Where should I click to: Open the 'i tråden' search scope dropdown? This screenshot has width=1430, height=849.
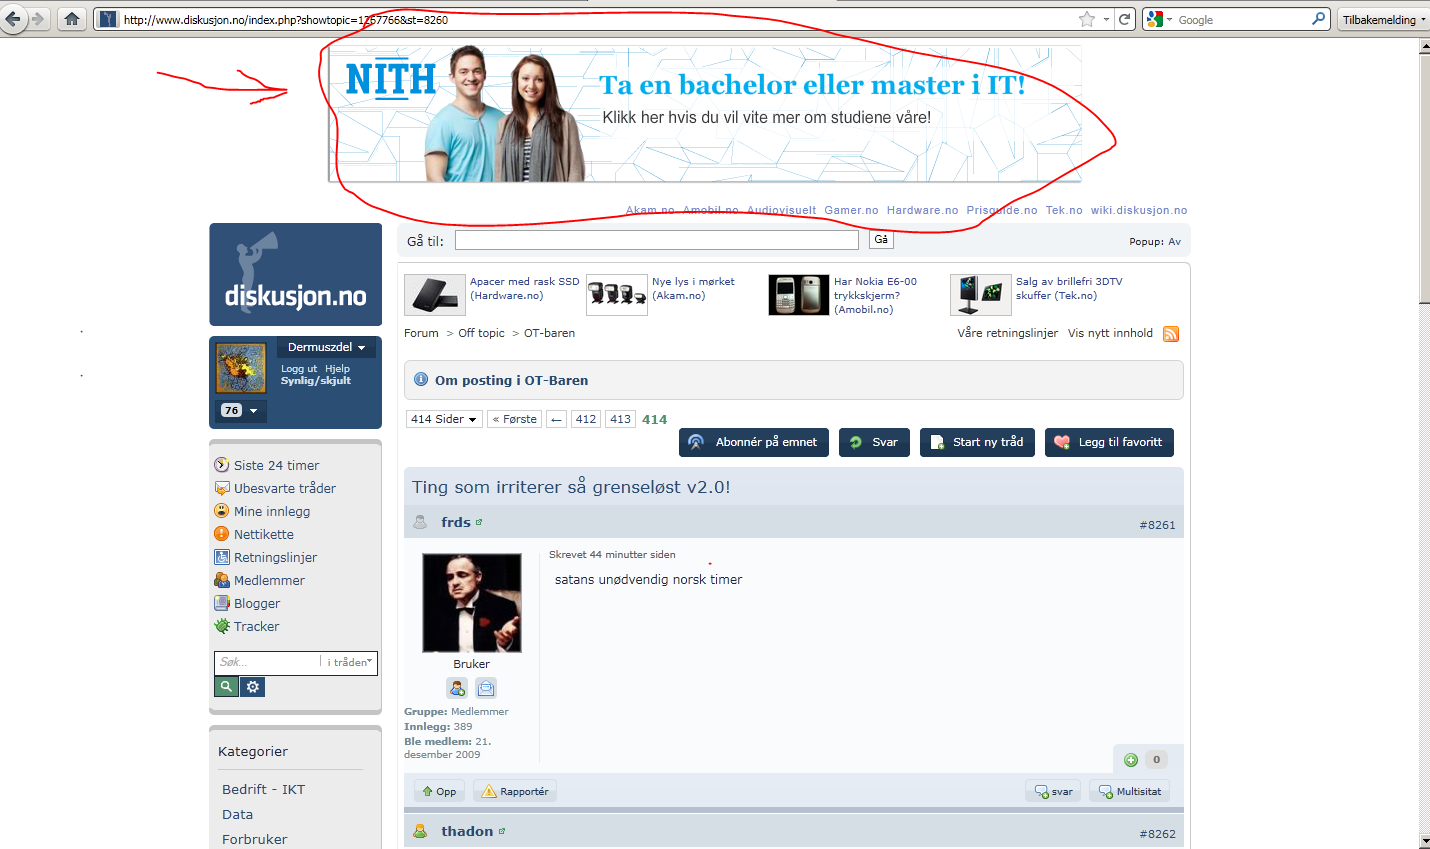click(349, 662)
